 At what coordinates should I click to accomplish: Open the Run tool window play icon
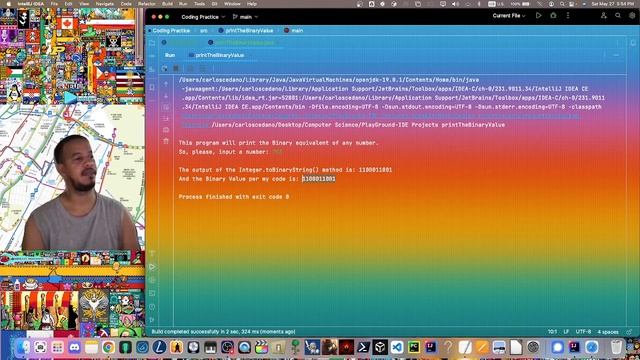[152, 267]
